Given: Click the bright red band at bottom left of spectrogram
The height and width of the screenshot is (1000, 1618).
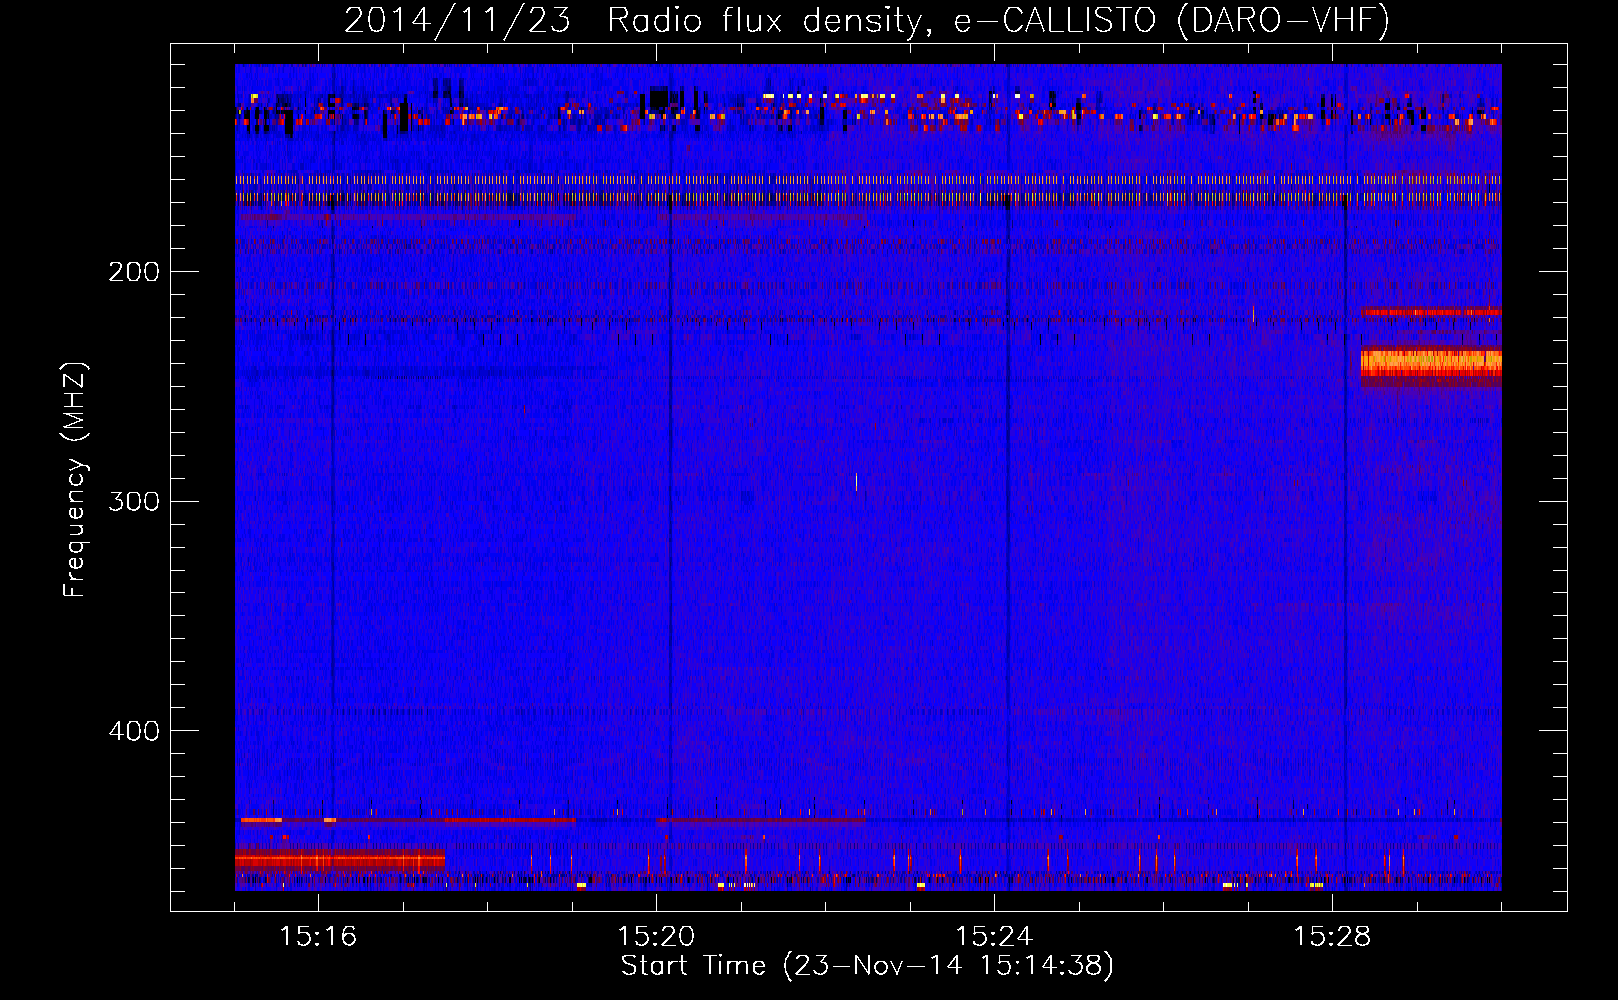Looking at the screenshot, I should 340,859.
